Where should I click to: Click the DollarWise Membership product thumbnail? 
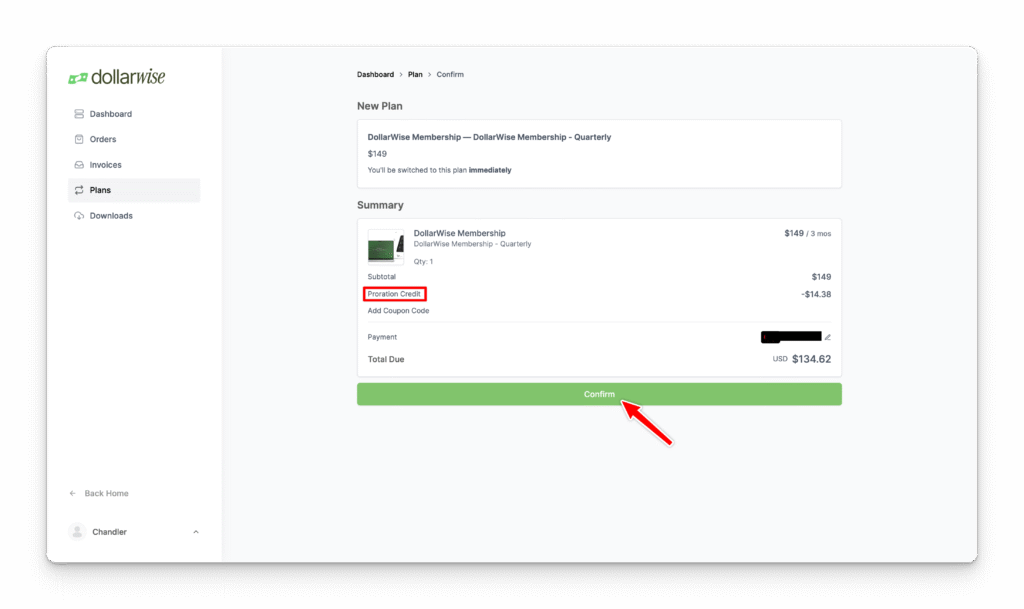point(386,247)
